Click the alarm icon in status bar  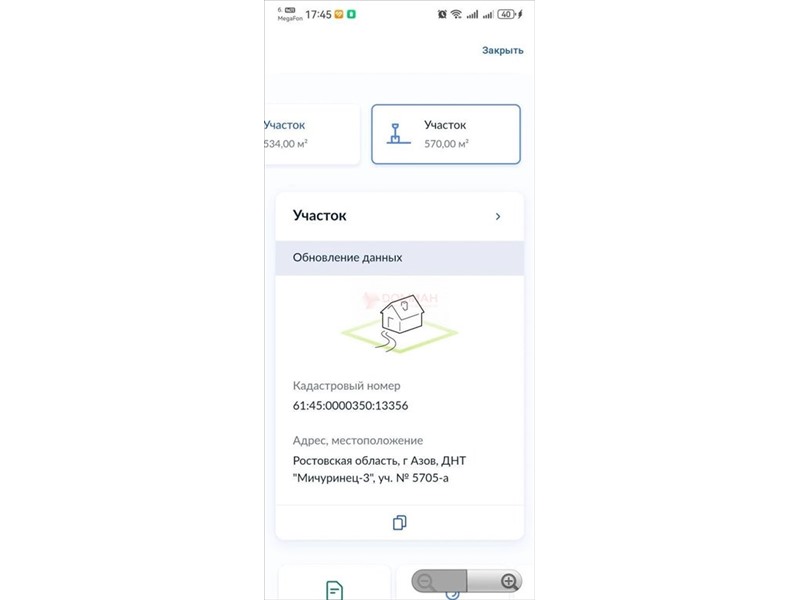[x=442, y=14]
